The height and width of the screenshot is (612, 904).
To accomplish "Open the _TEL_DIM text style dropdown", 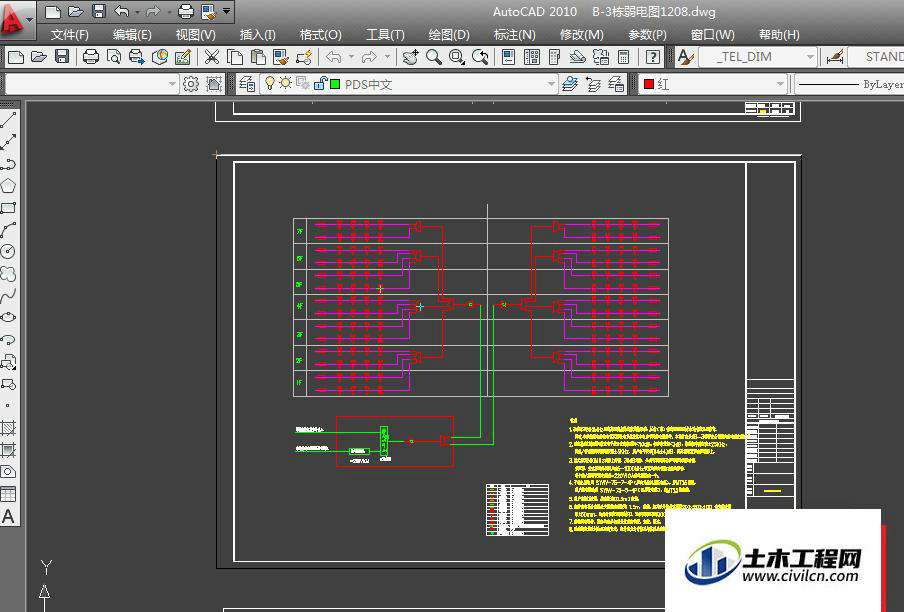I will [x=810, y=56].
